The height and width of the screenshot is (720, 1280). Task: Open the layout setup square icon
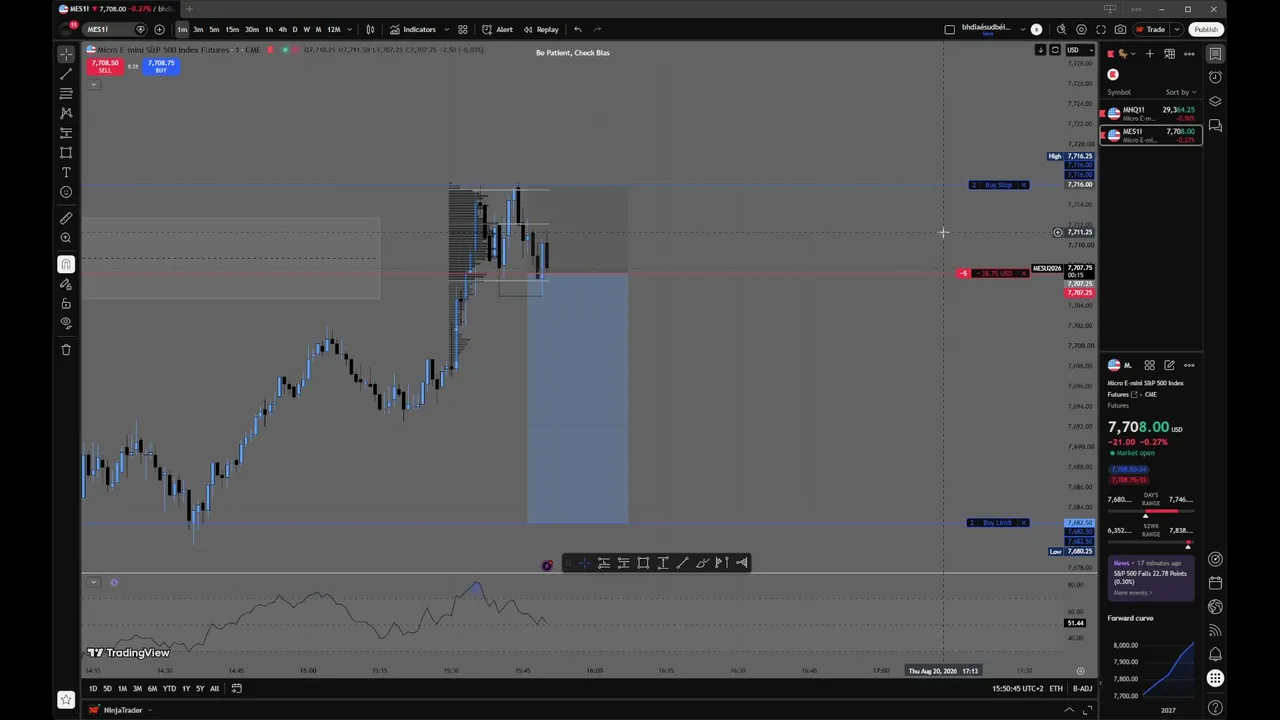point(949,29)
